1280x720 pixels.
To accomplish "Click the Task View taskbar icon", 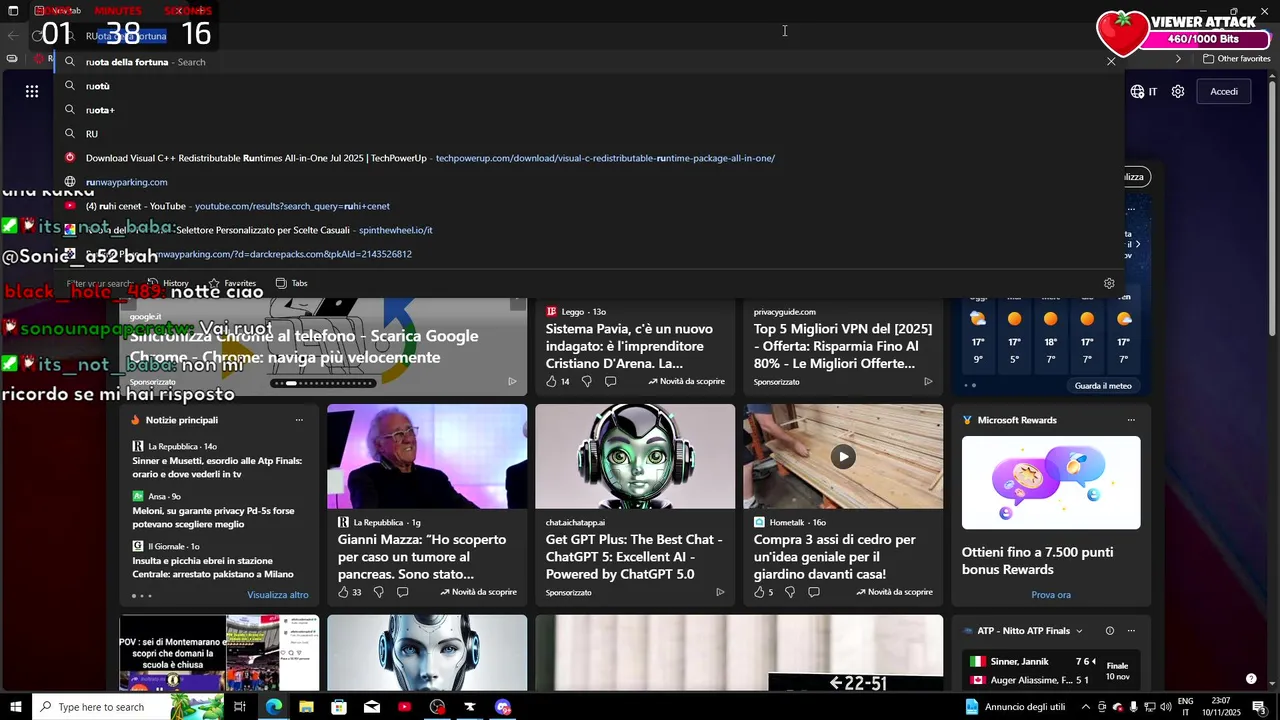I will pyautogui.click(x=239, y=707).
